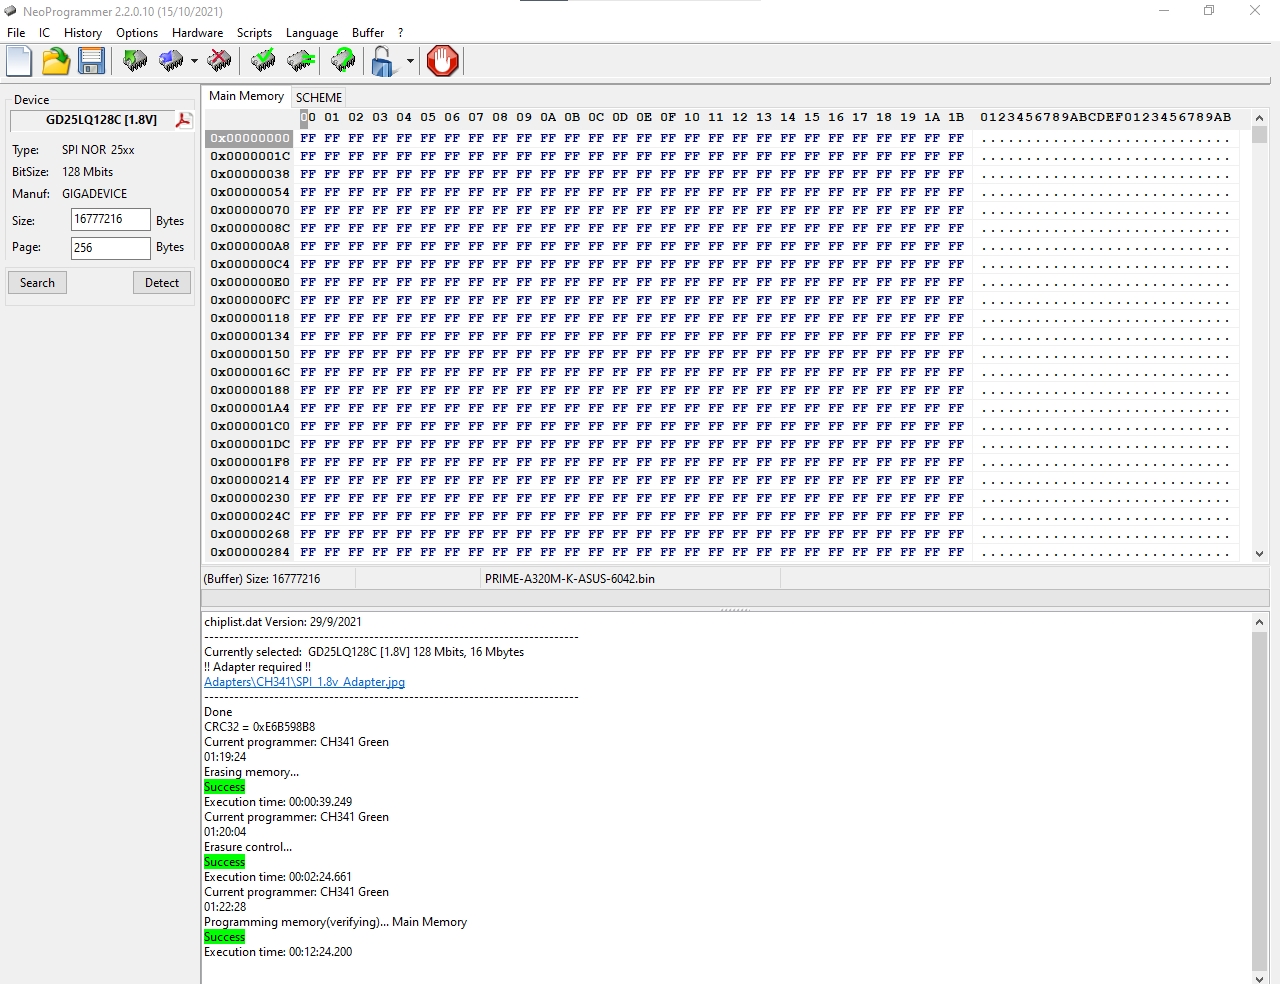Click the Program IC chip icon
The image size is (1280, 984).
172,62
